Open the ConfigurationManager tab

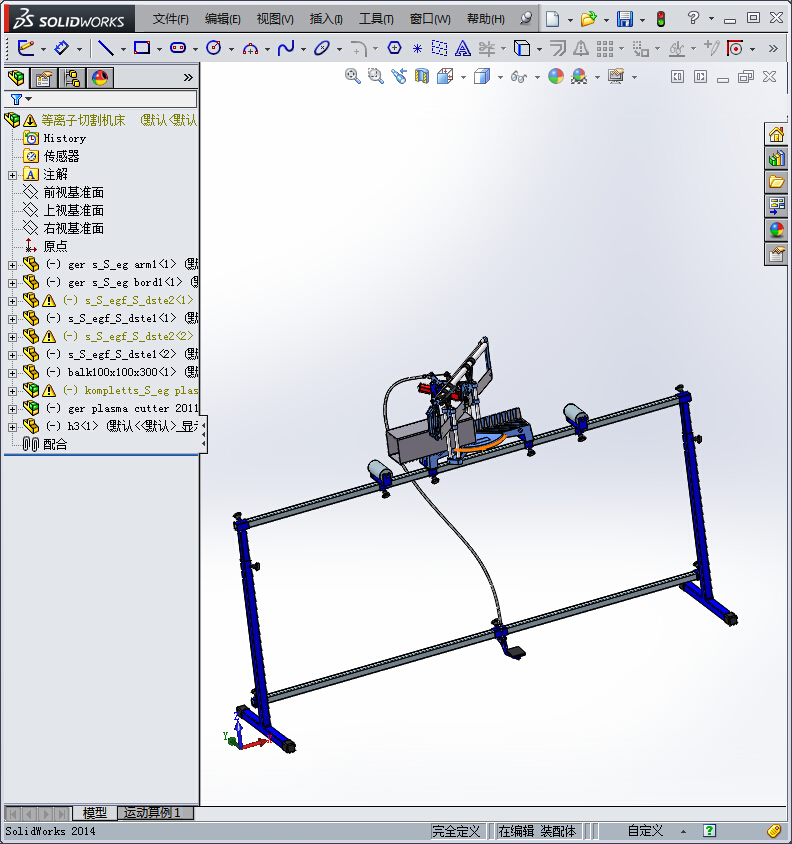(72, 78)
